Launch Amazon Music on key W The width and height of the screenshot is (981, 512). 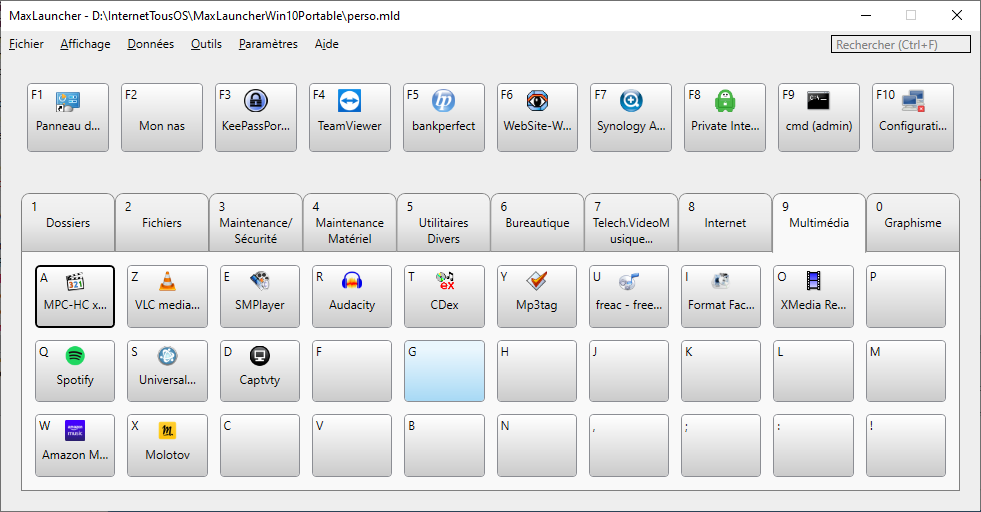[75, 445]
